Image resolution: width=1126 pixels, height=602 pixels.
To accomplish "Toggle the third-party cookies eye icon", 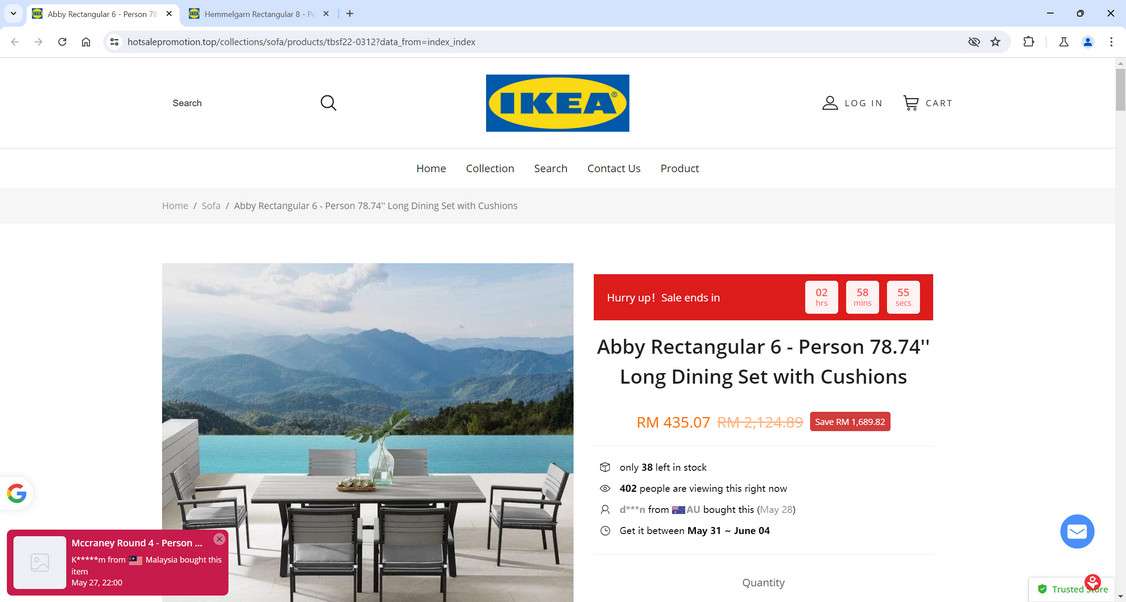I will point(974,42).
